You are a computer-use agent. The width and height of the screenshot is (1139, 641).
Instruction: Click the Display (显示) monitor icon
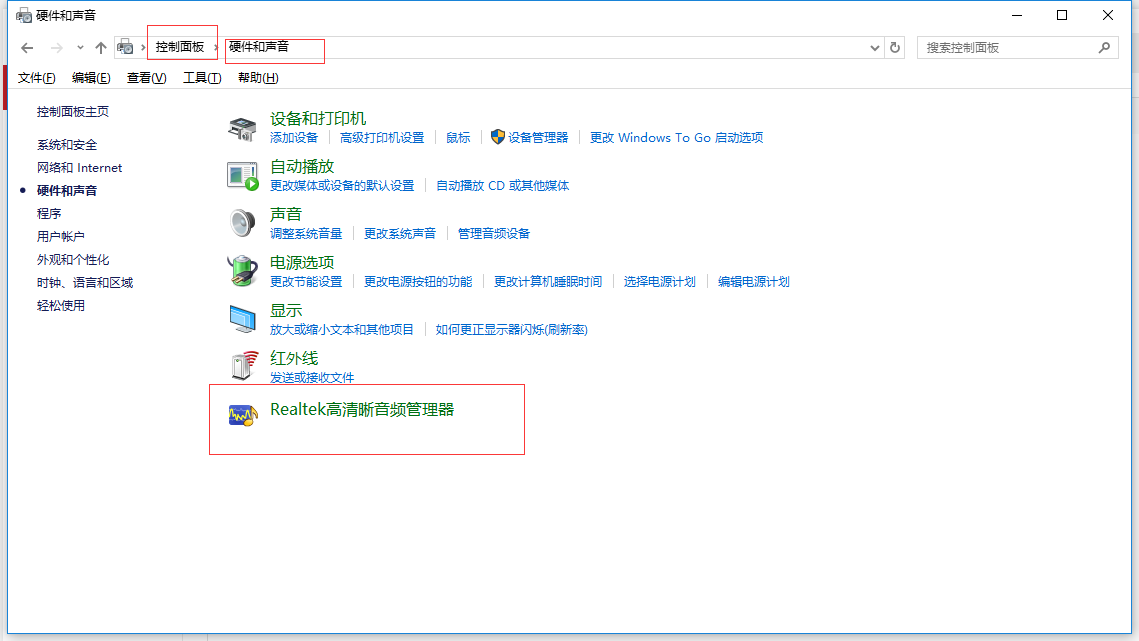(242, 319)
